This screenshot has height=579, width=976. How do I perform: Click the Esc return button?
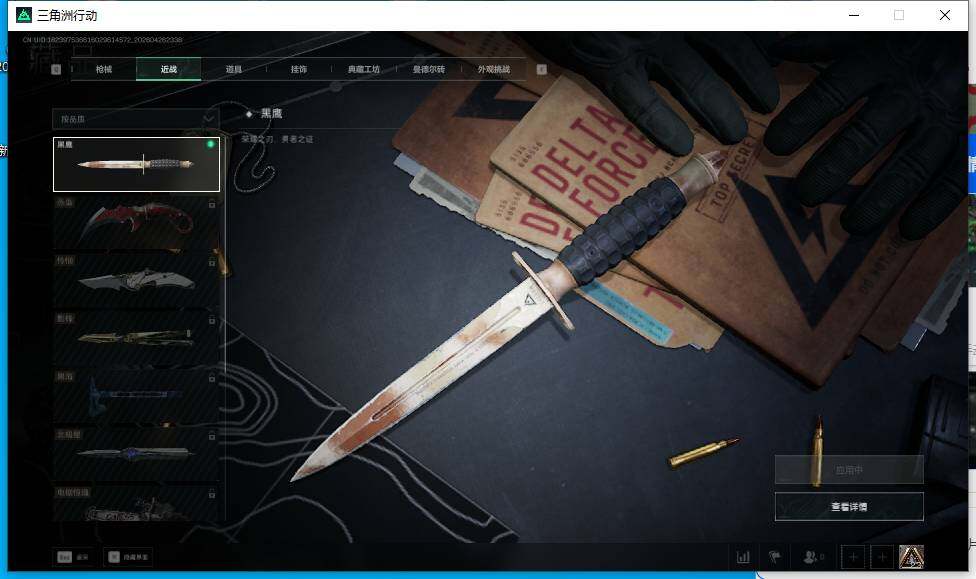coord(73,557)
